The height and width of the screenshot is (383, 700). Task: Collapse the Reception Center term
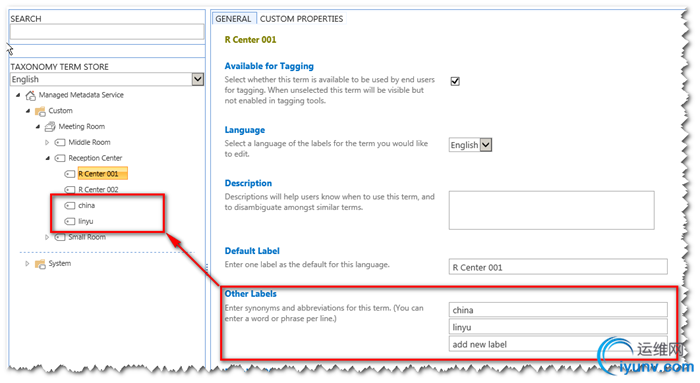pyautogui.click(x=47, y=158)
